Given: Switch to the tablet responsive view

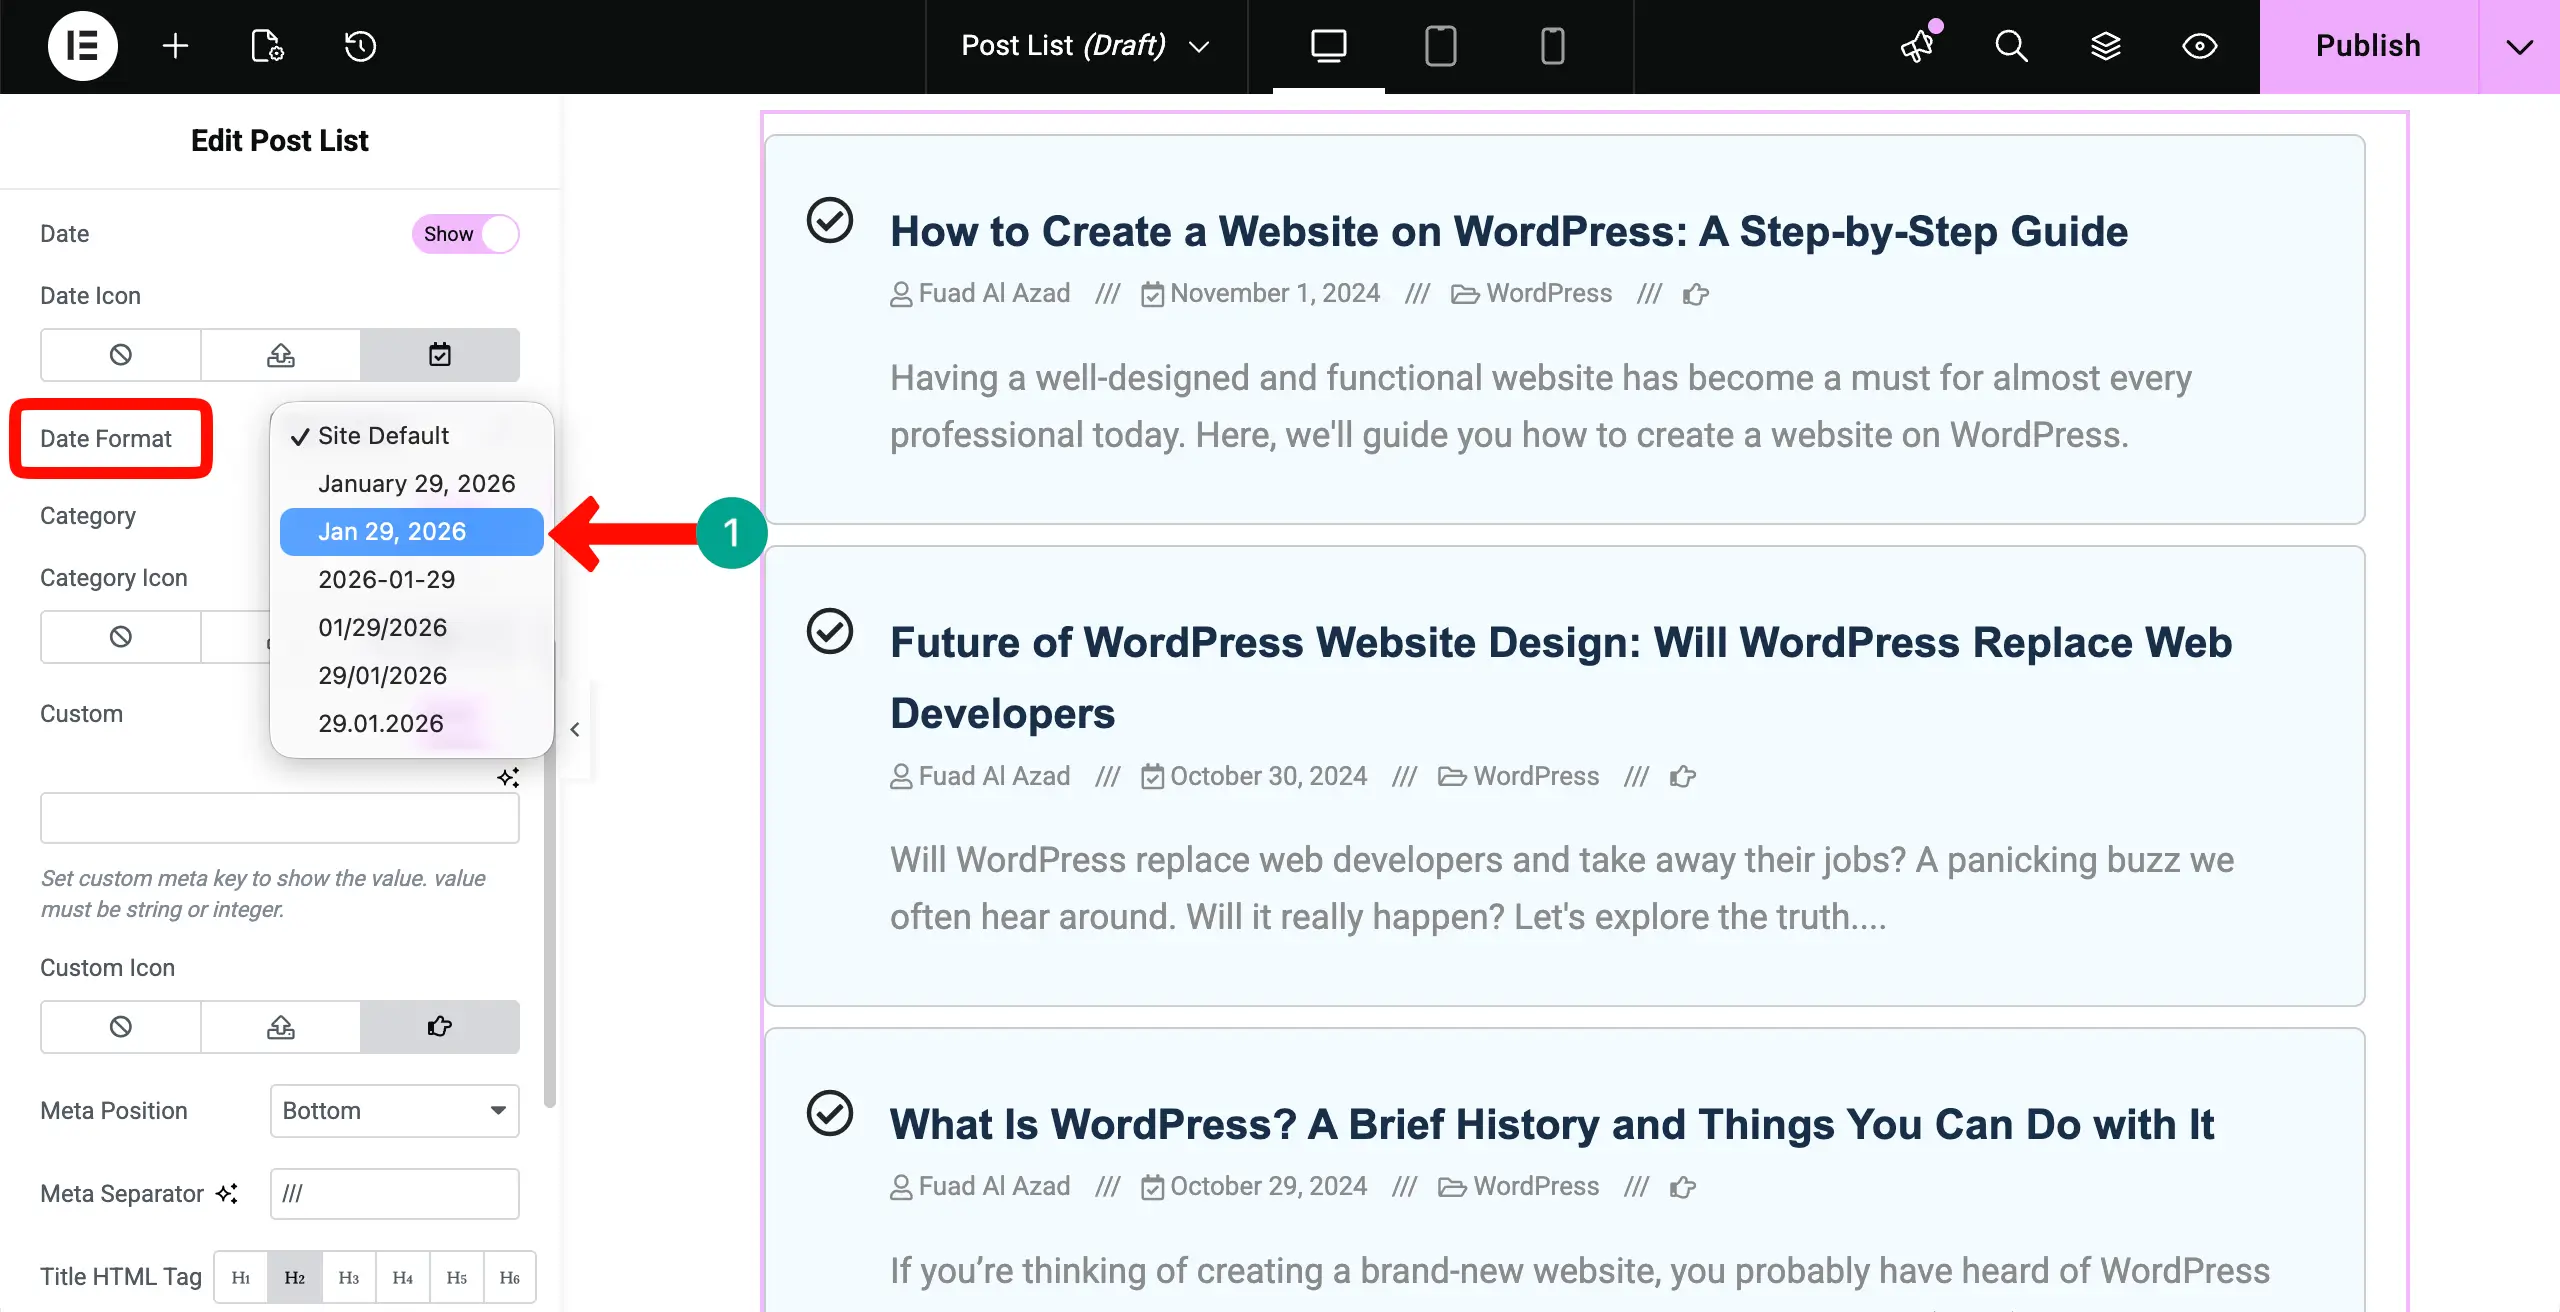Looking at the screenshot, I should [x=1440, y=46].
